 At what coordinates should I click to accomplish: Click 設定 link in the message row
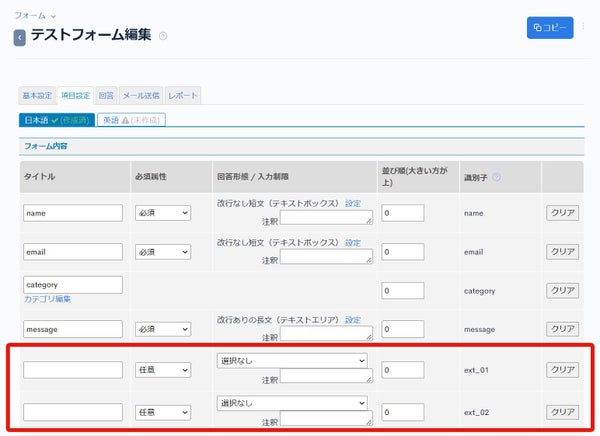[x=352, y=320]
